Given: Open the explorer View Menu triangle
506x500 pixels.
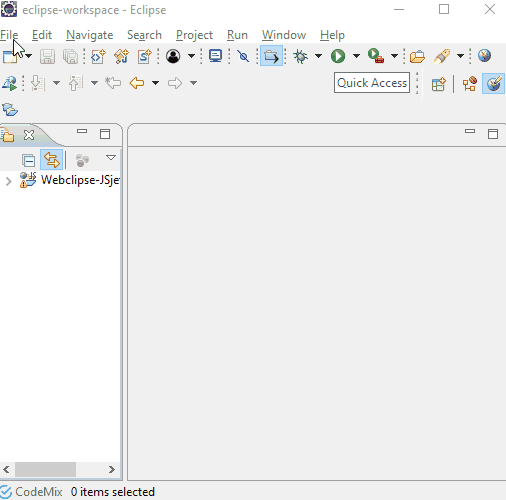Looking at the screenshot, I should coord(111,157).
